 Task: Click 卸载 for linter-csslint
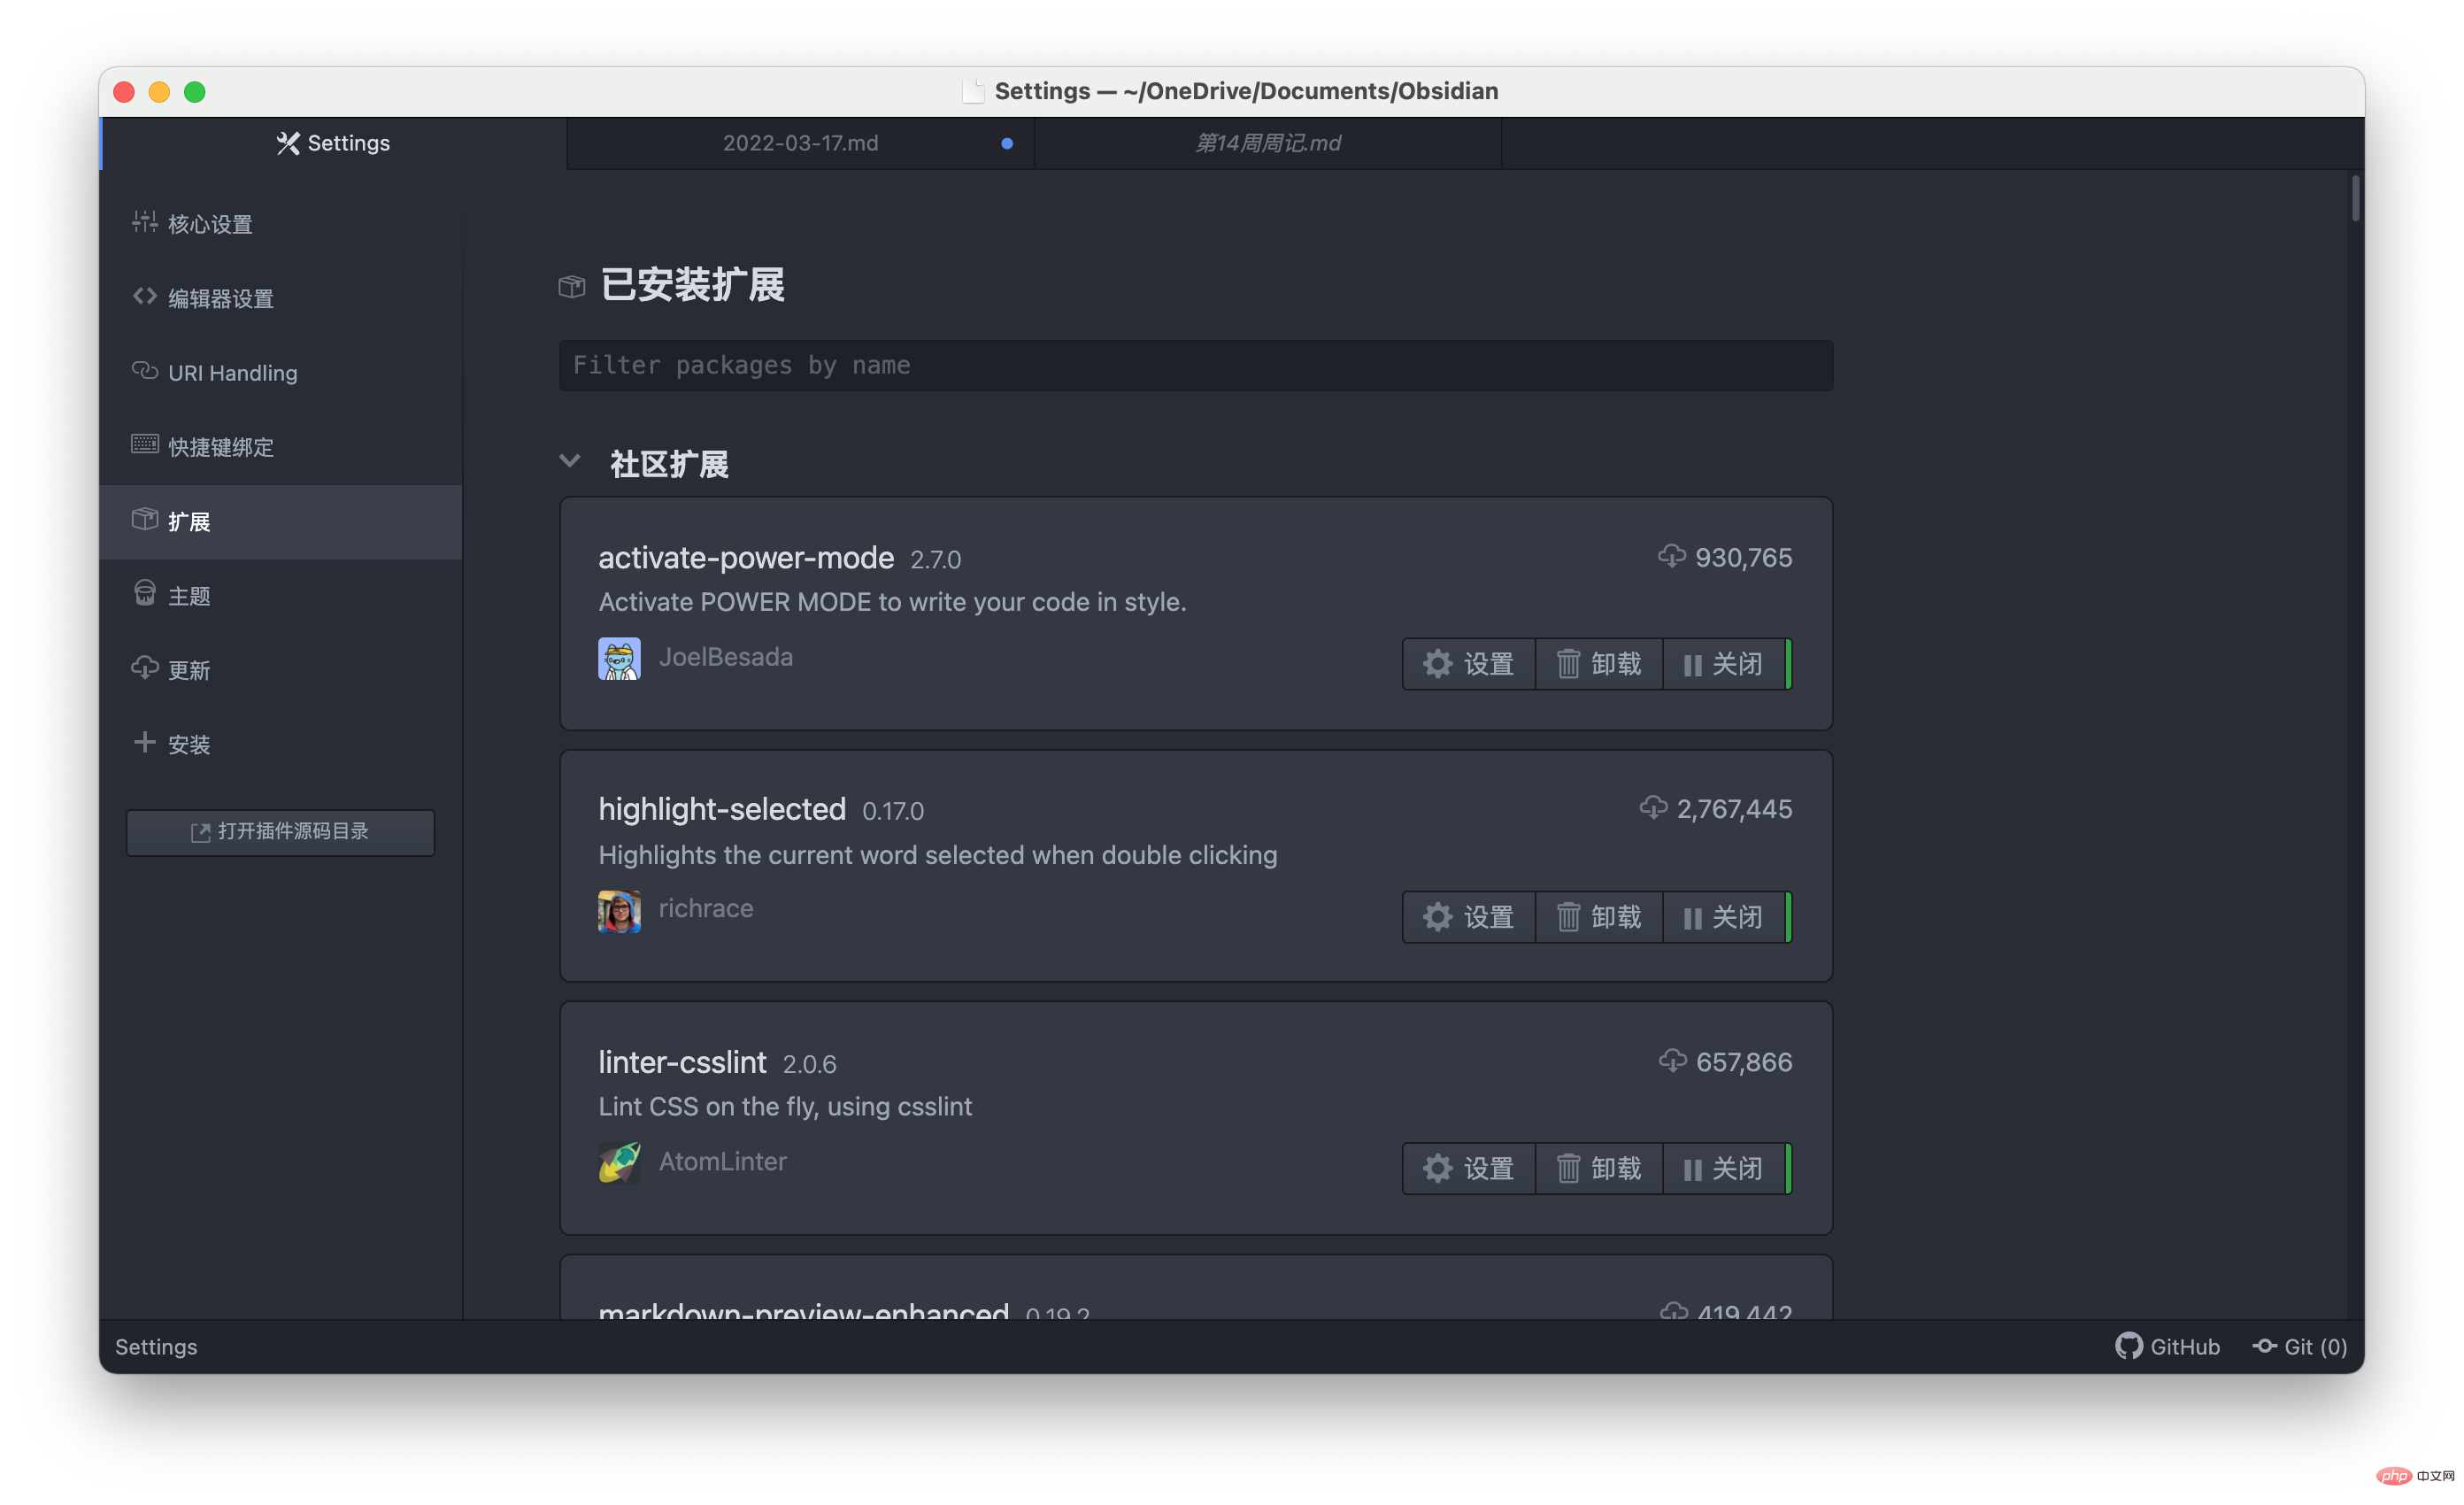pyautogui.click(x=1598, y=1168)
